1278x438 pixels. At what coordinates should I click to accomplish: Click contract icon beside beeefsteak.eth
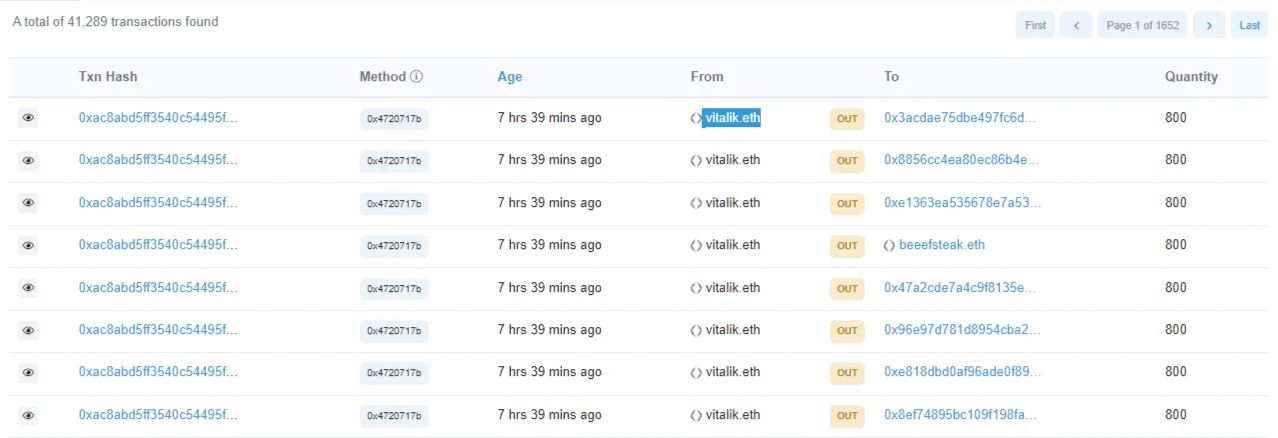[889, 246]
